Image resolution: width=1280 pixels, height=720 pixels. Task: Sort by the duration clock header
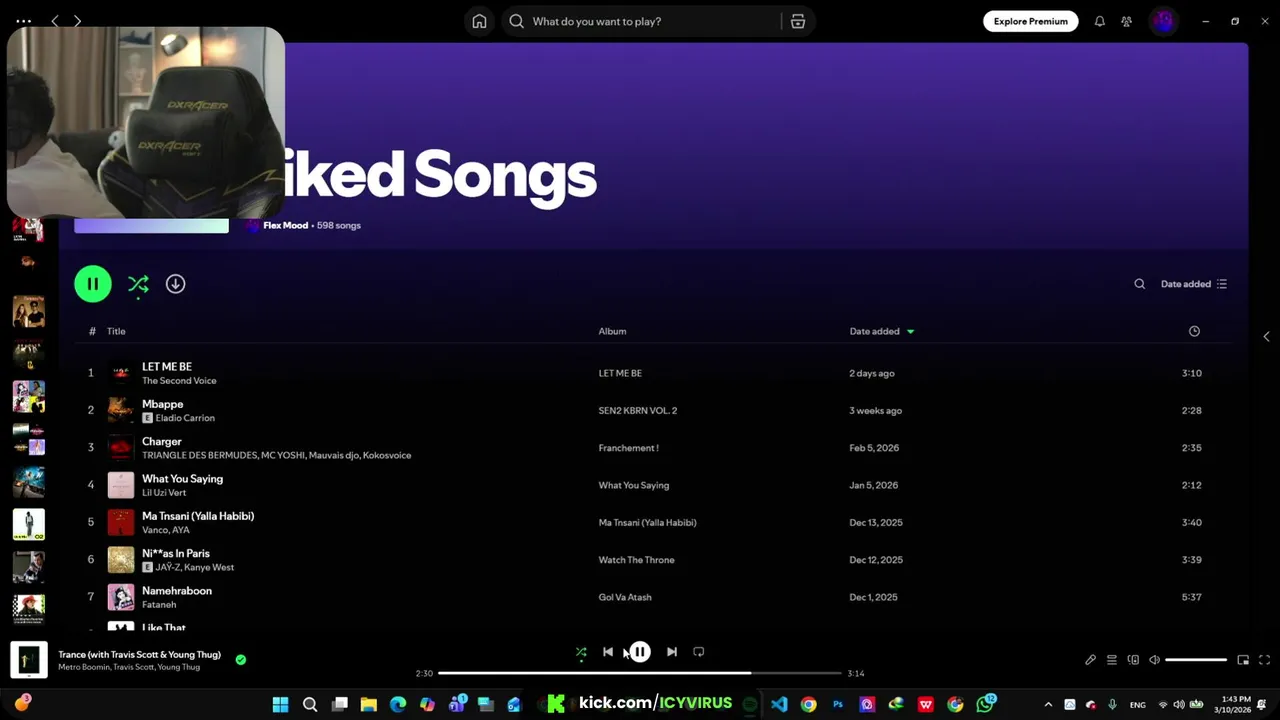[1194, 331]
